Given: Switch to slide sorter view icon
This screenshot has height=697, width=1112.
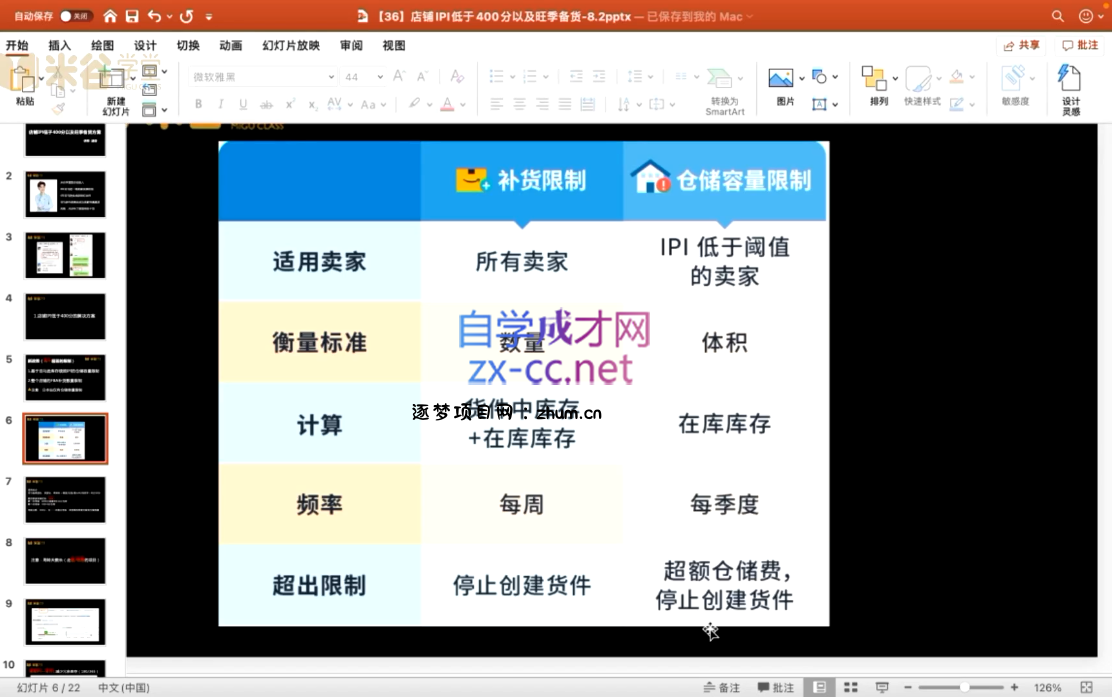Looking at the screenshot, I should pos(850,687).
